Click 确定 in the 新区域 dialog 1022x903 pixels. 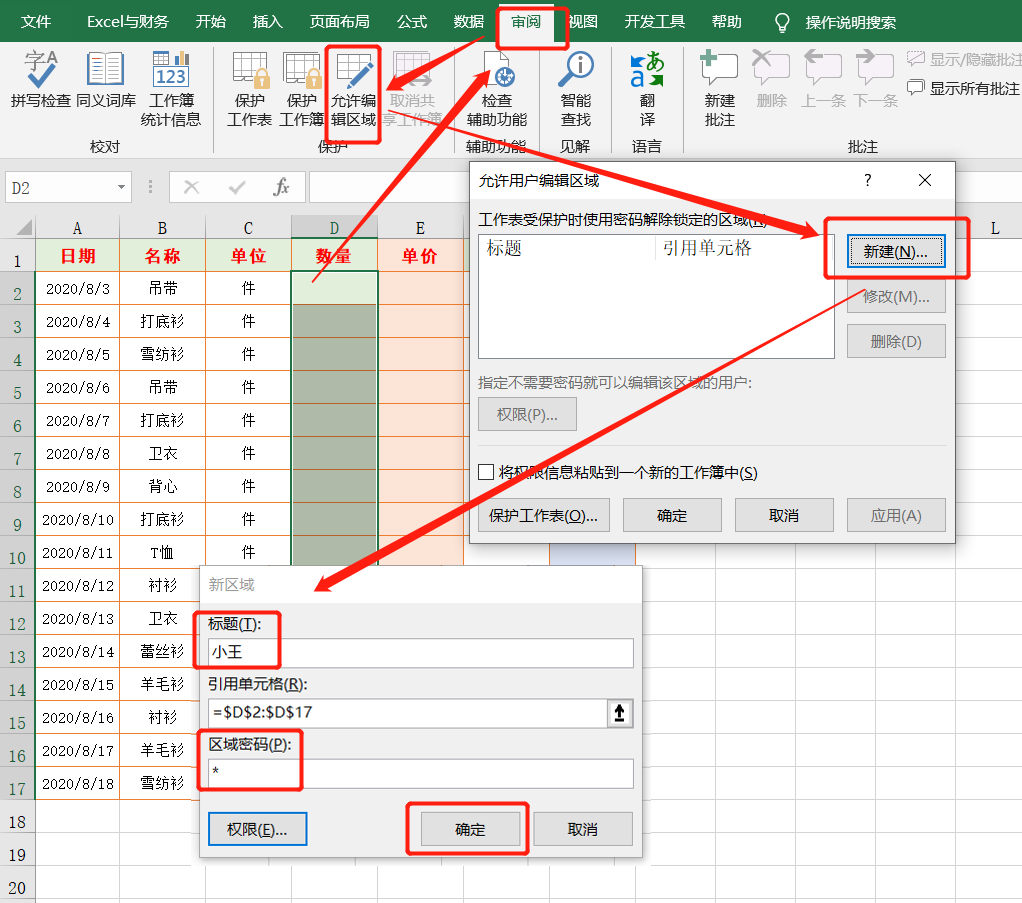tap(471, 829)
